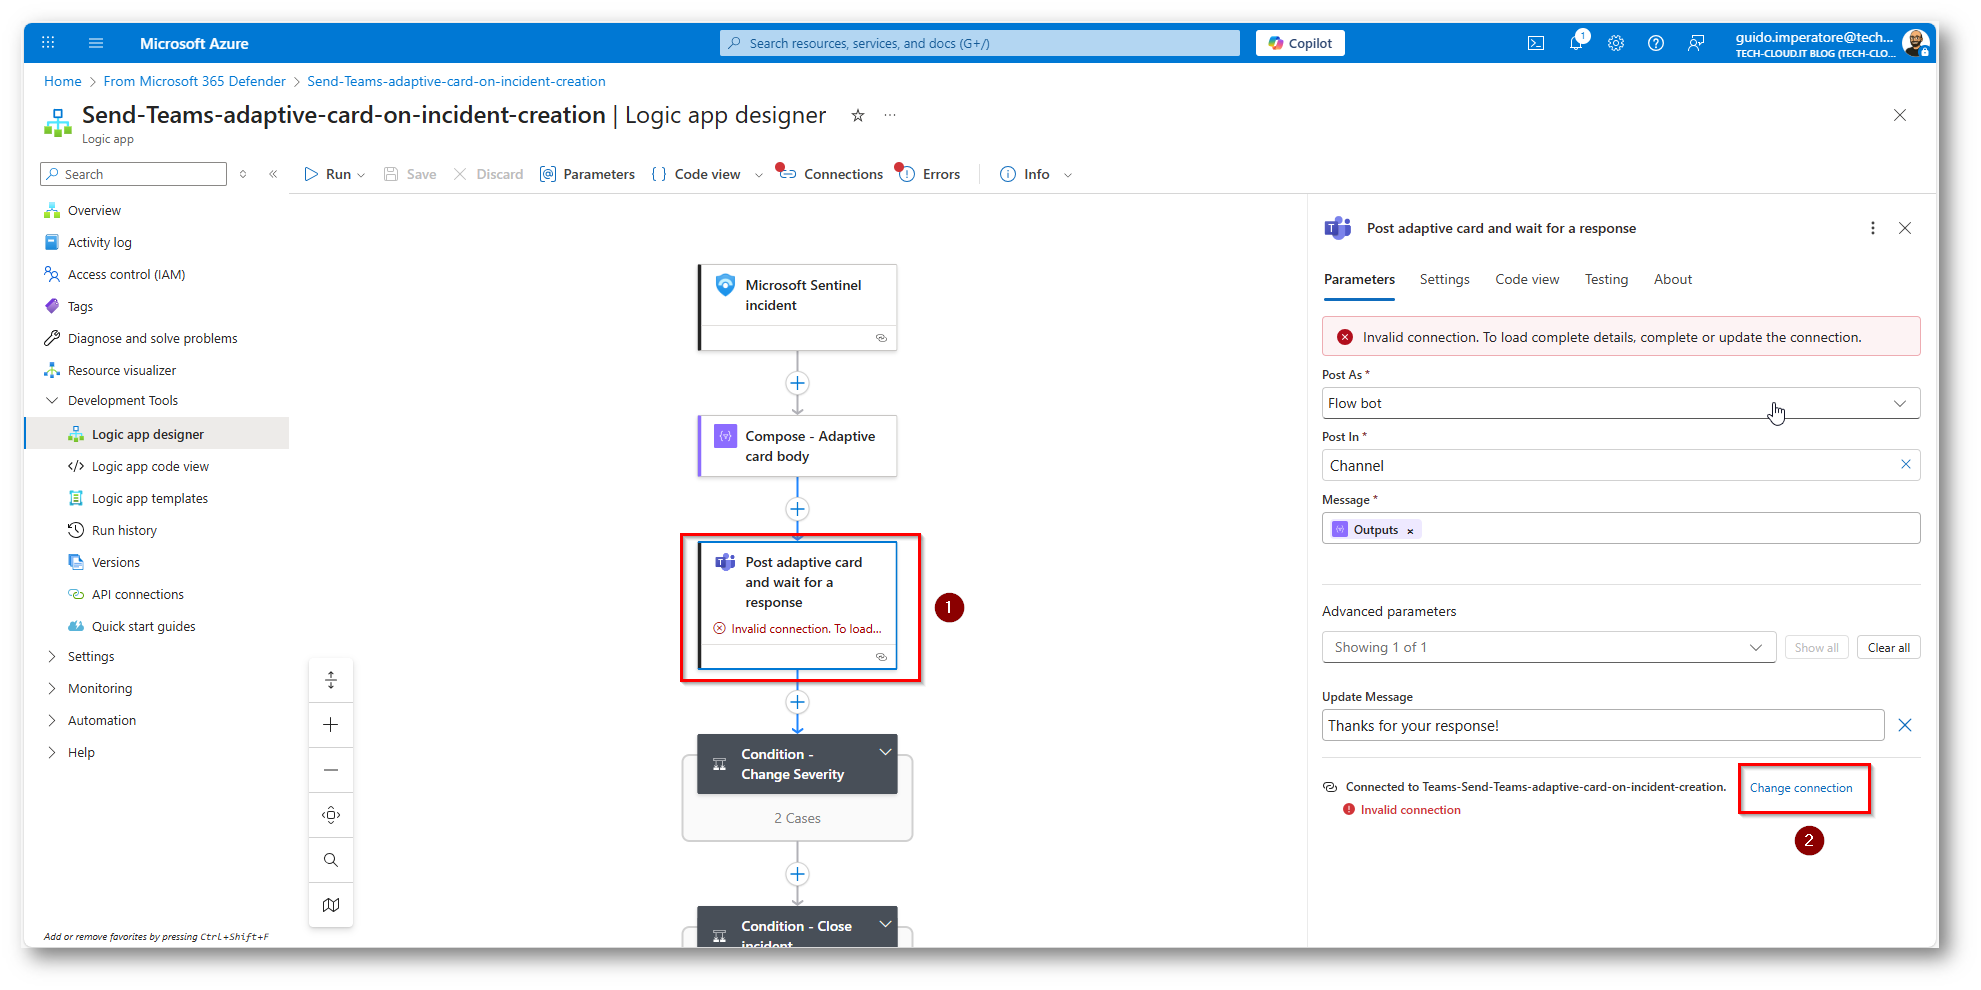Expand the Automation section in sidebar
Viewport: 1981px width, 990px height.
[x=52, y=720]
